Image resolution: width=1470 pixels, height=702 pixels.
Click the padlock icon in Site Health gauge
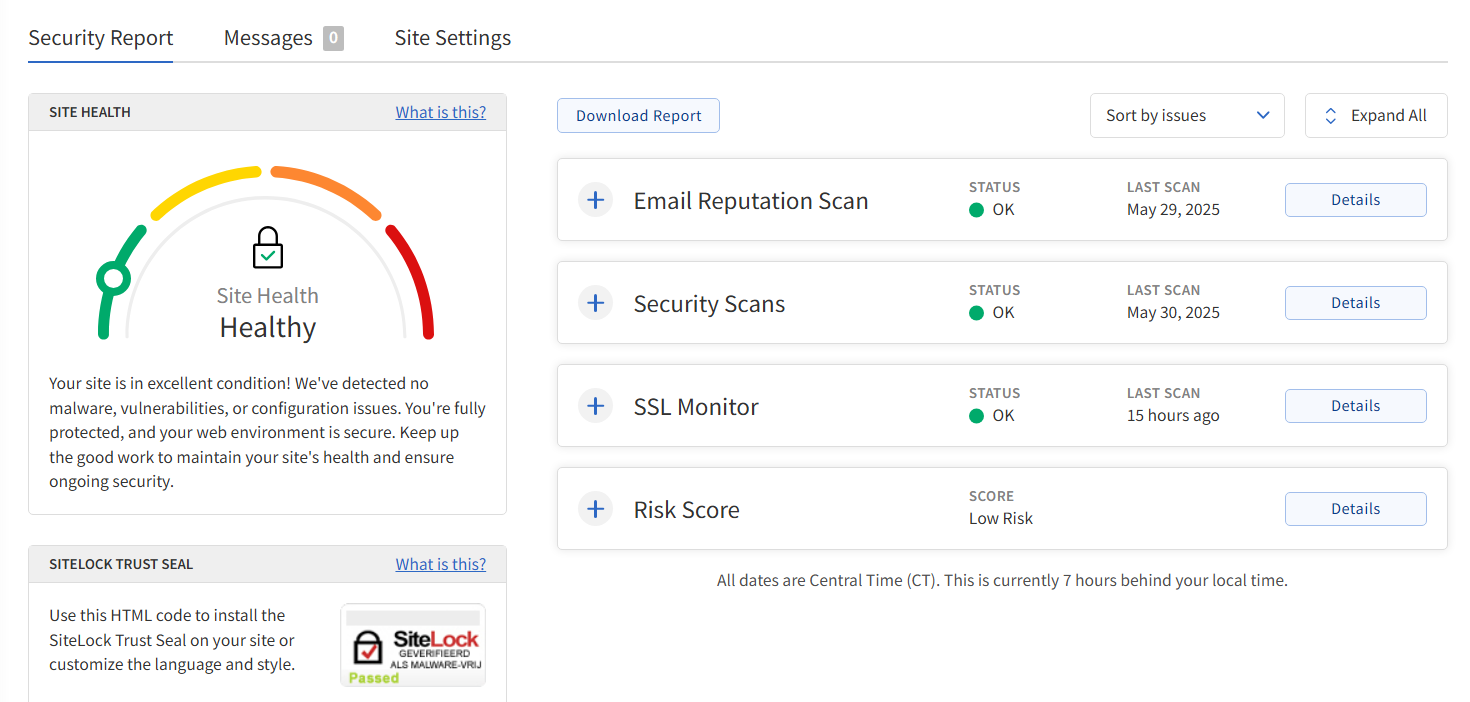click(267, 247)
